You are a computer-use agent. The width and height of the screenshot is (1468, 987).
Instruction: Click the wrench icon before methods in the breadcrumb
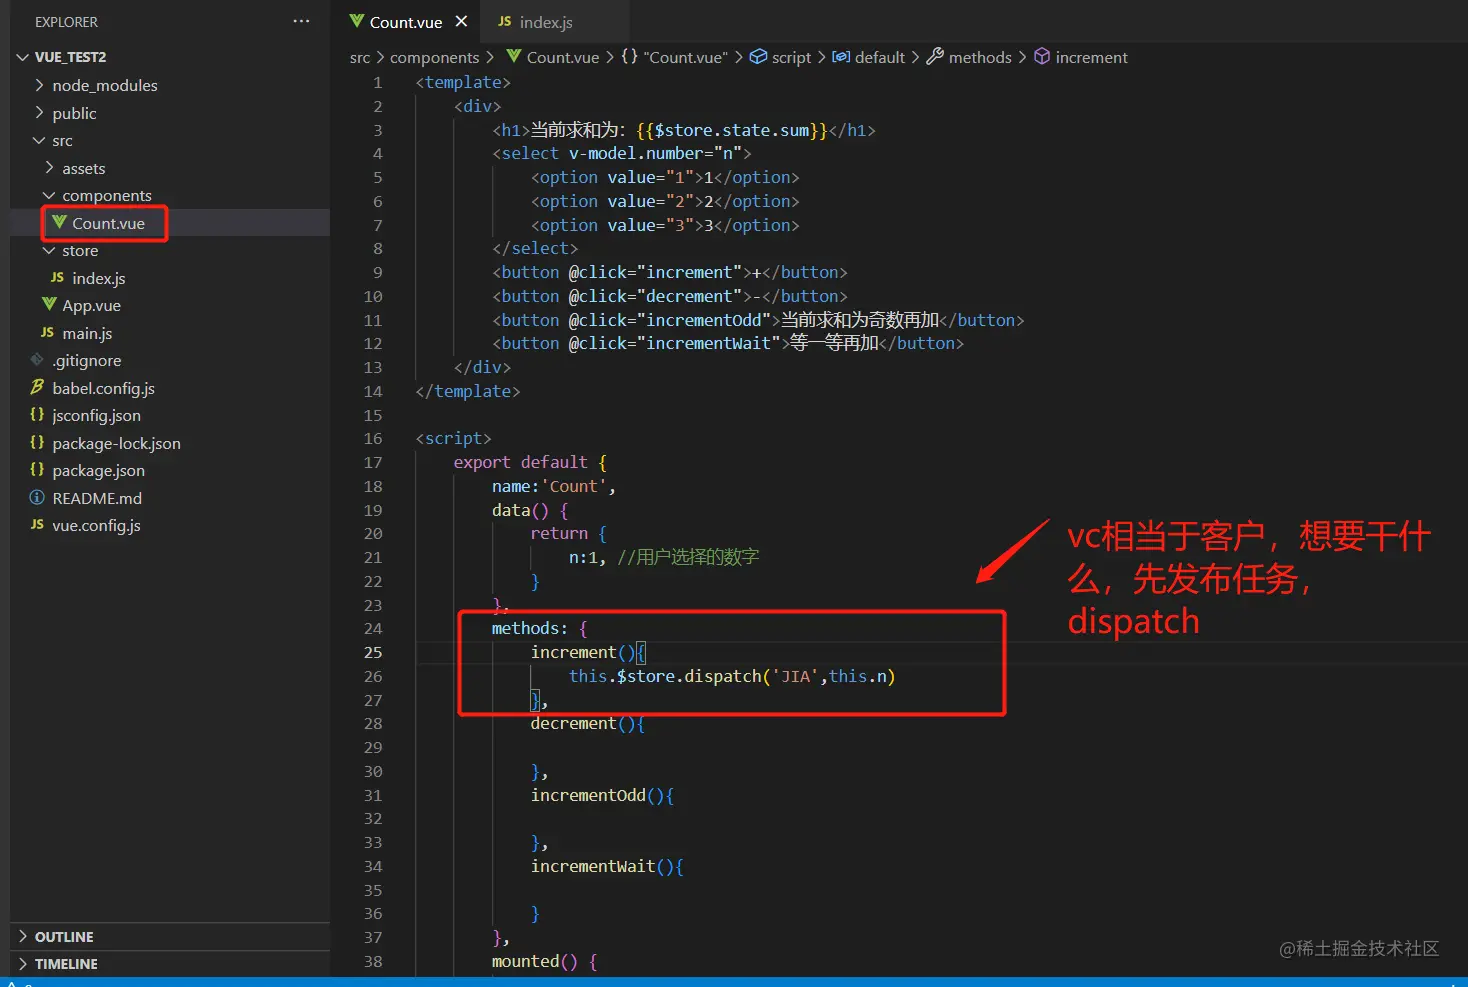(935, 56)
